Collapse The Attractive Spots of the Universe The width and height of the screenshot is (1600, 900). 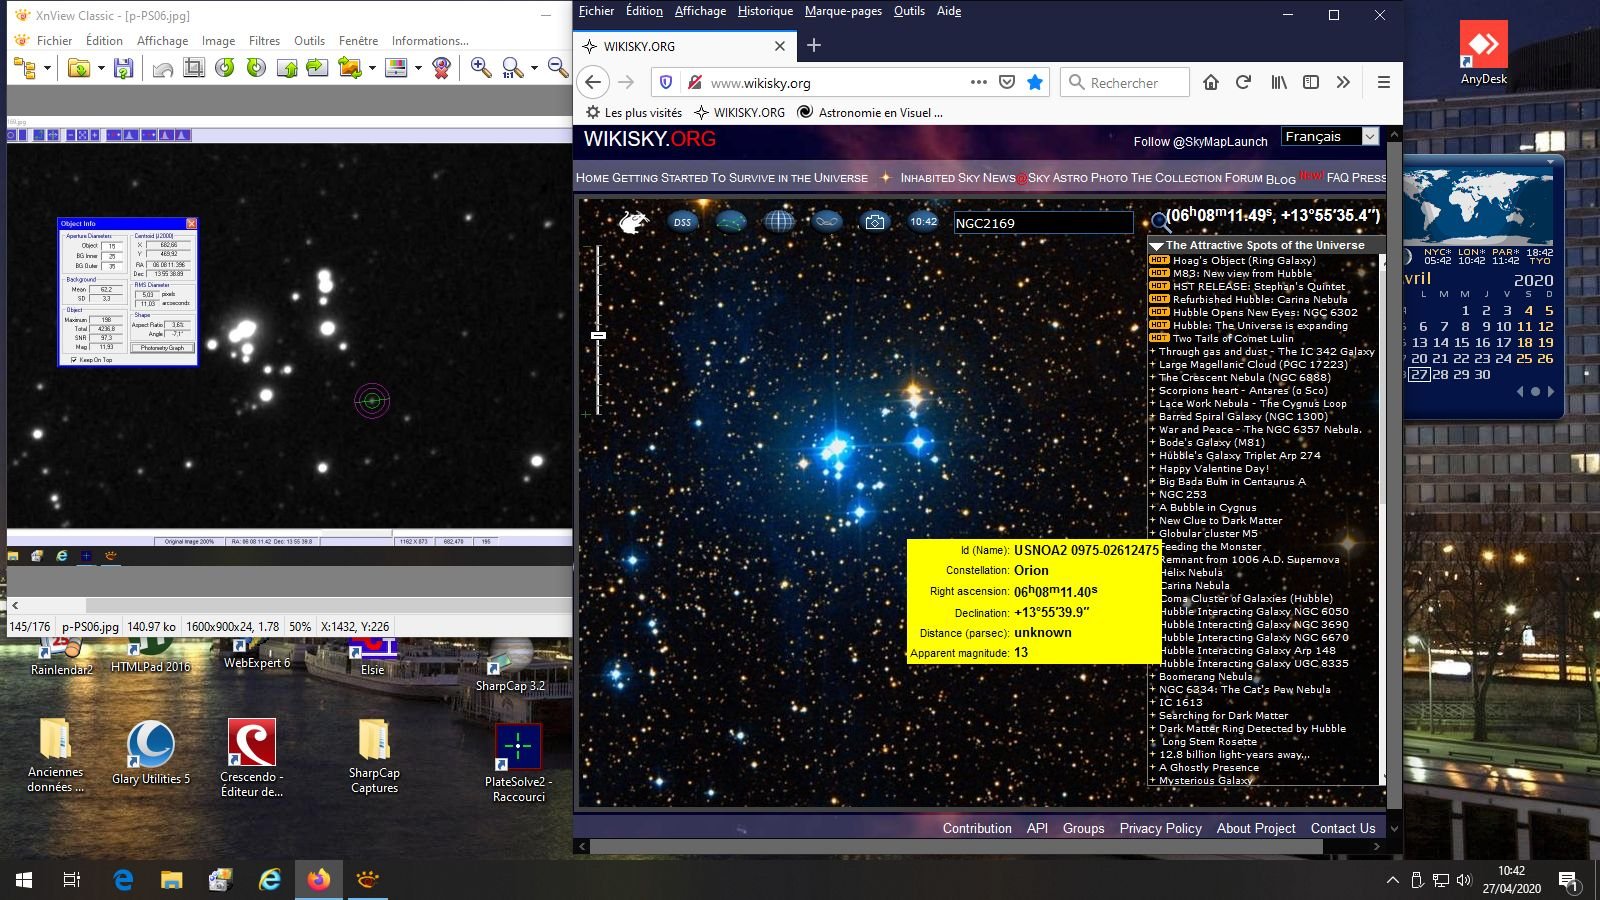(x=1157, y=245)
